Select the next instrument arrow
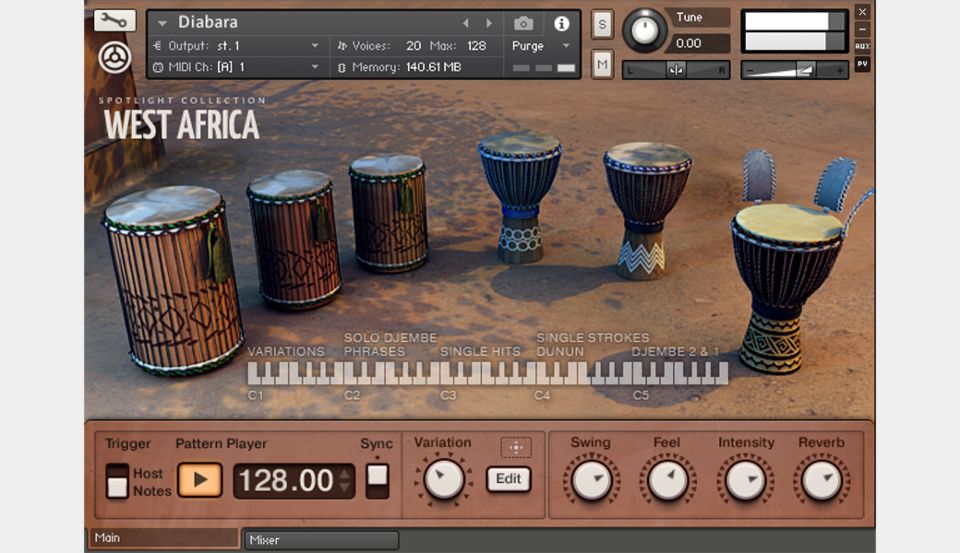Viewport: 960px width, 553px height. pos(489,23)
